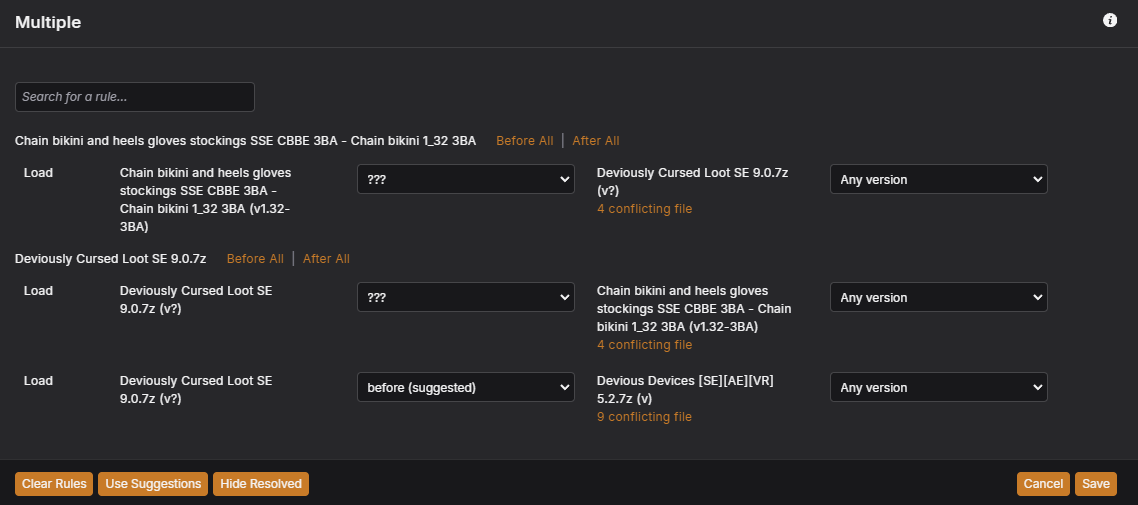Click the 'Deviously Cursed Loot SE 9.0.7z' group heading
The width and height of the screenshot is (1138, 505).
pyautogui.click(x=110, y=258)
